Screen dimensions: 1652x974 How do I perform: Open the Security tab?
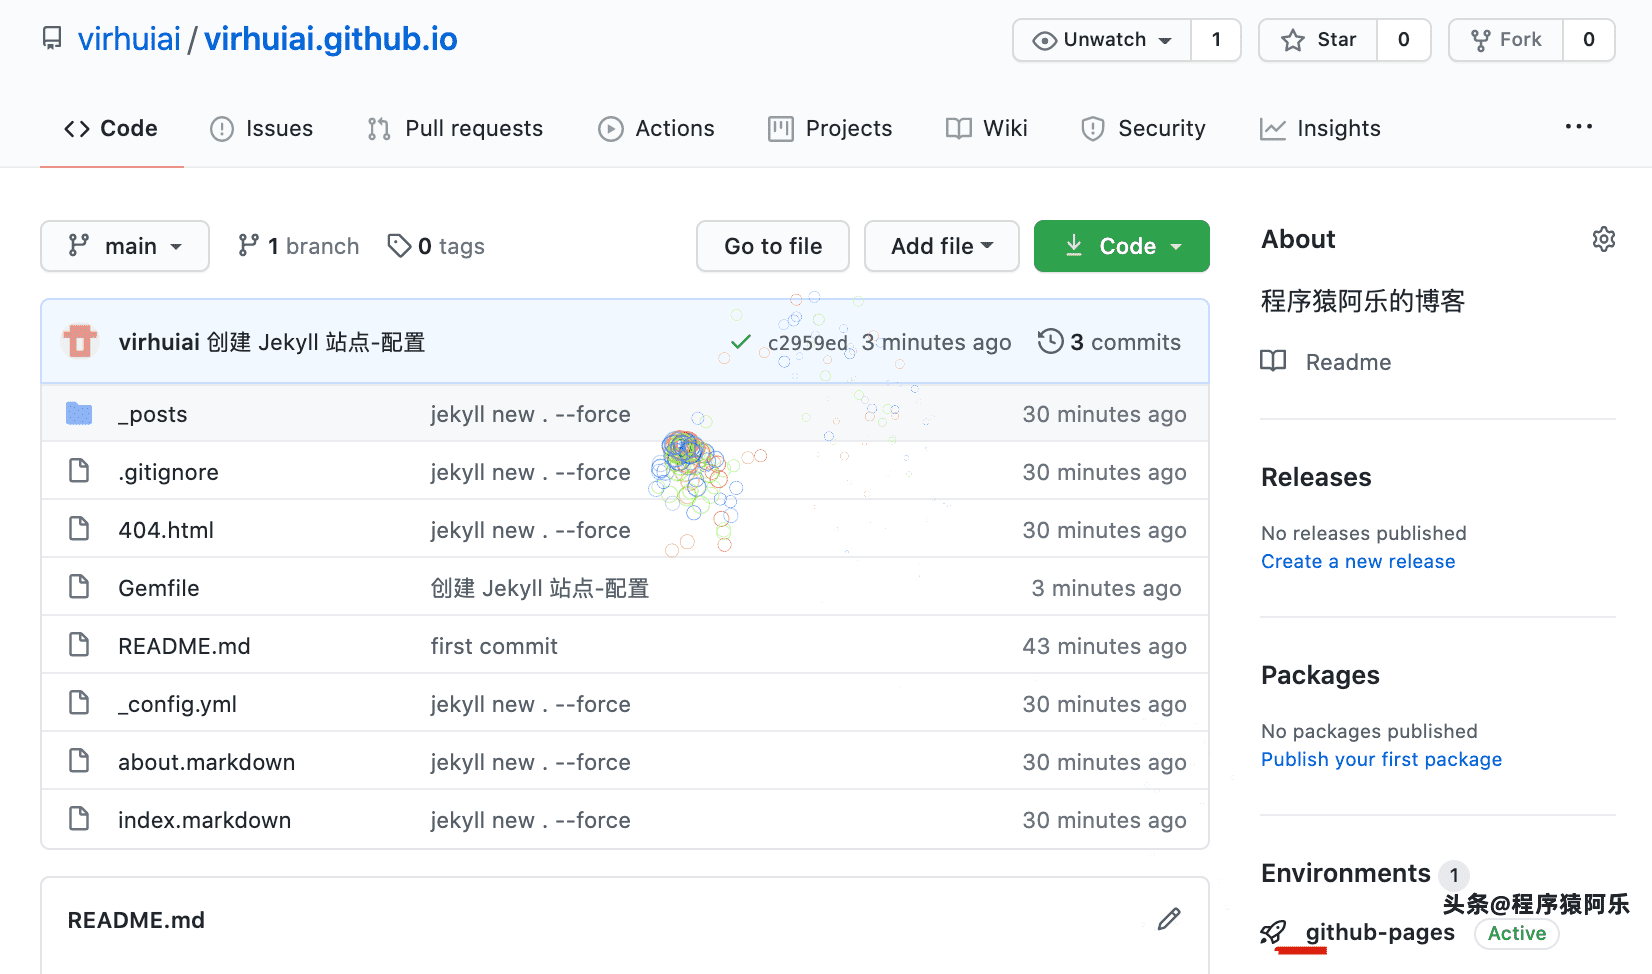(x=1143, y=128)
